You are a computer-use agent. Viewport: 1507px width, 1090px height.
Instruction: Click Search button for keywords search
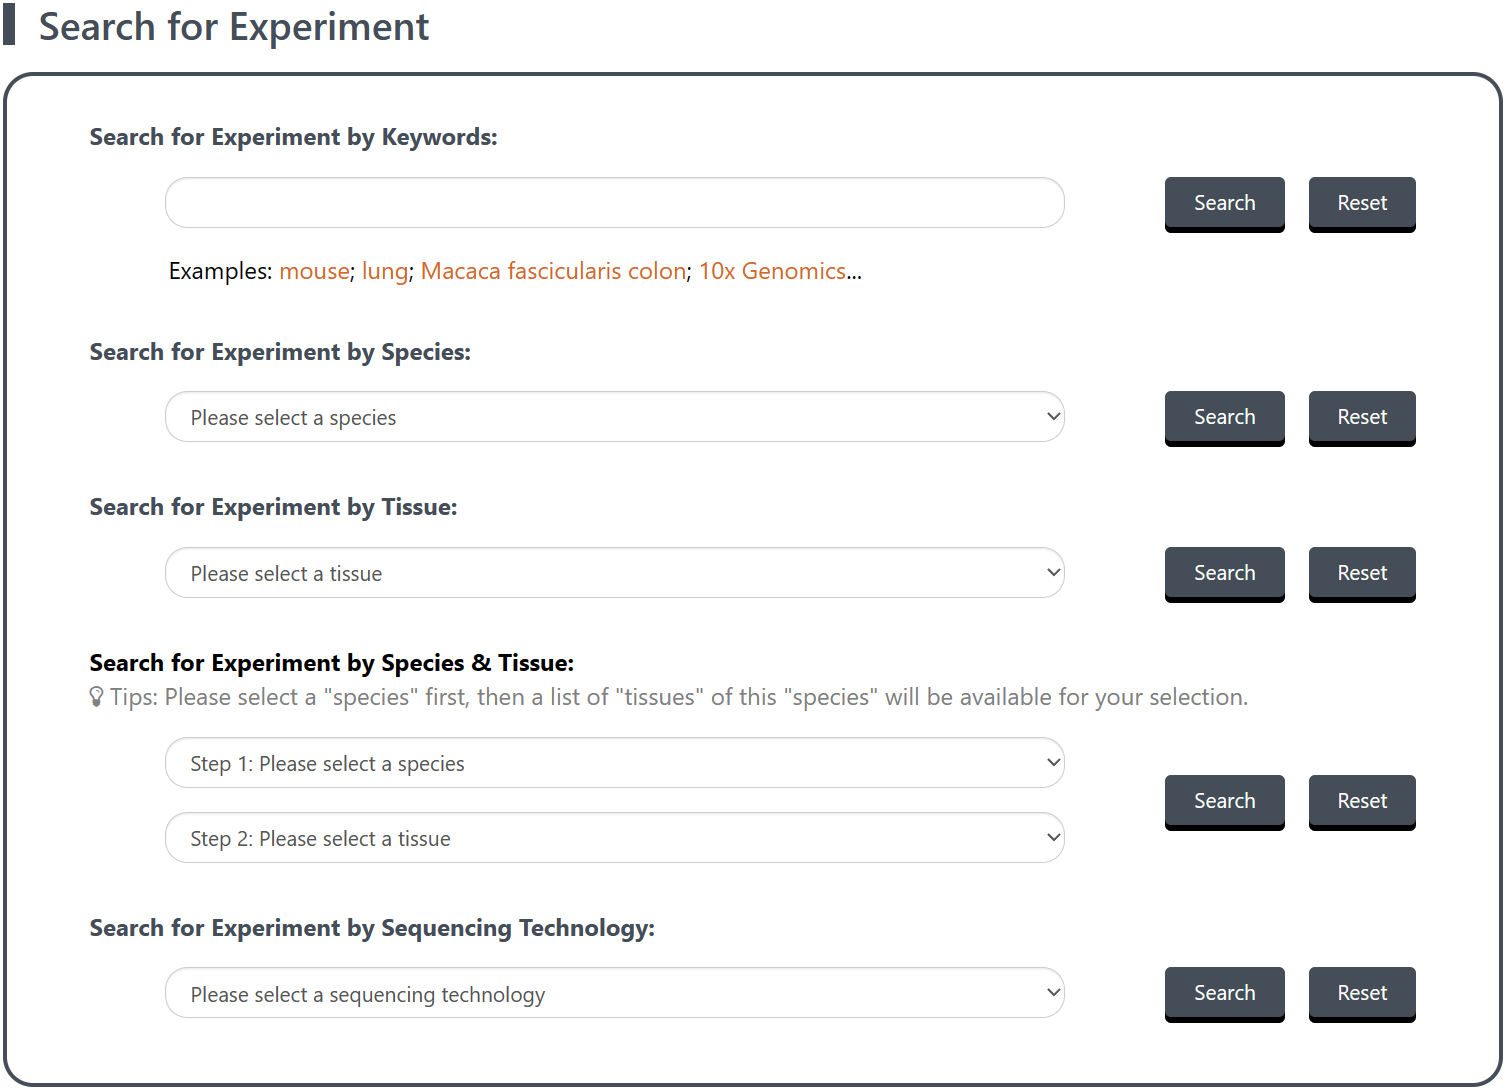click(x=1224, y=203)
